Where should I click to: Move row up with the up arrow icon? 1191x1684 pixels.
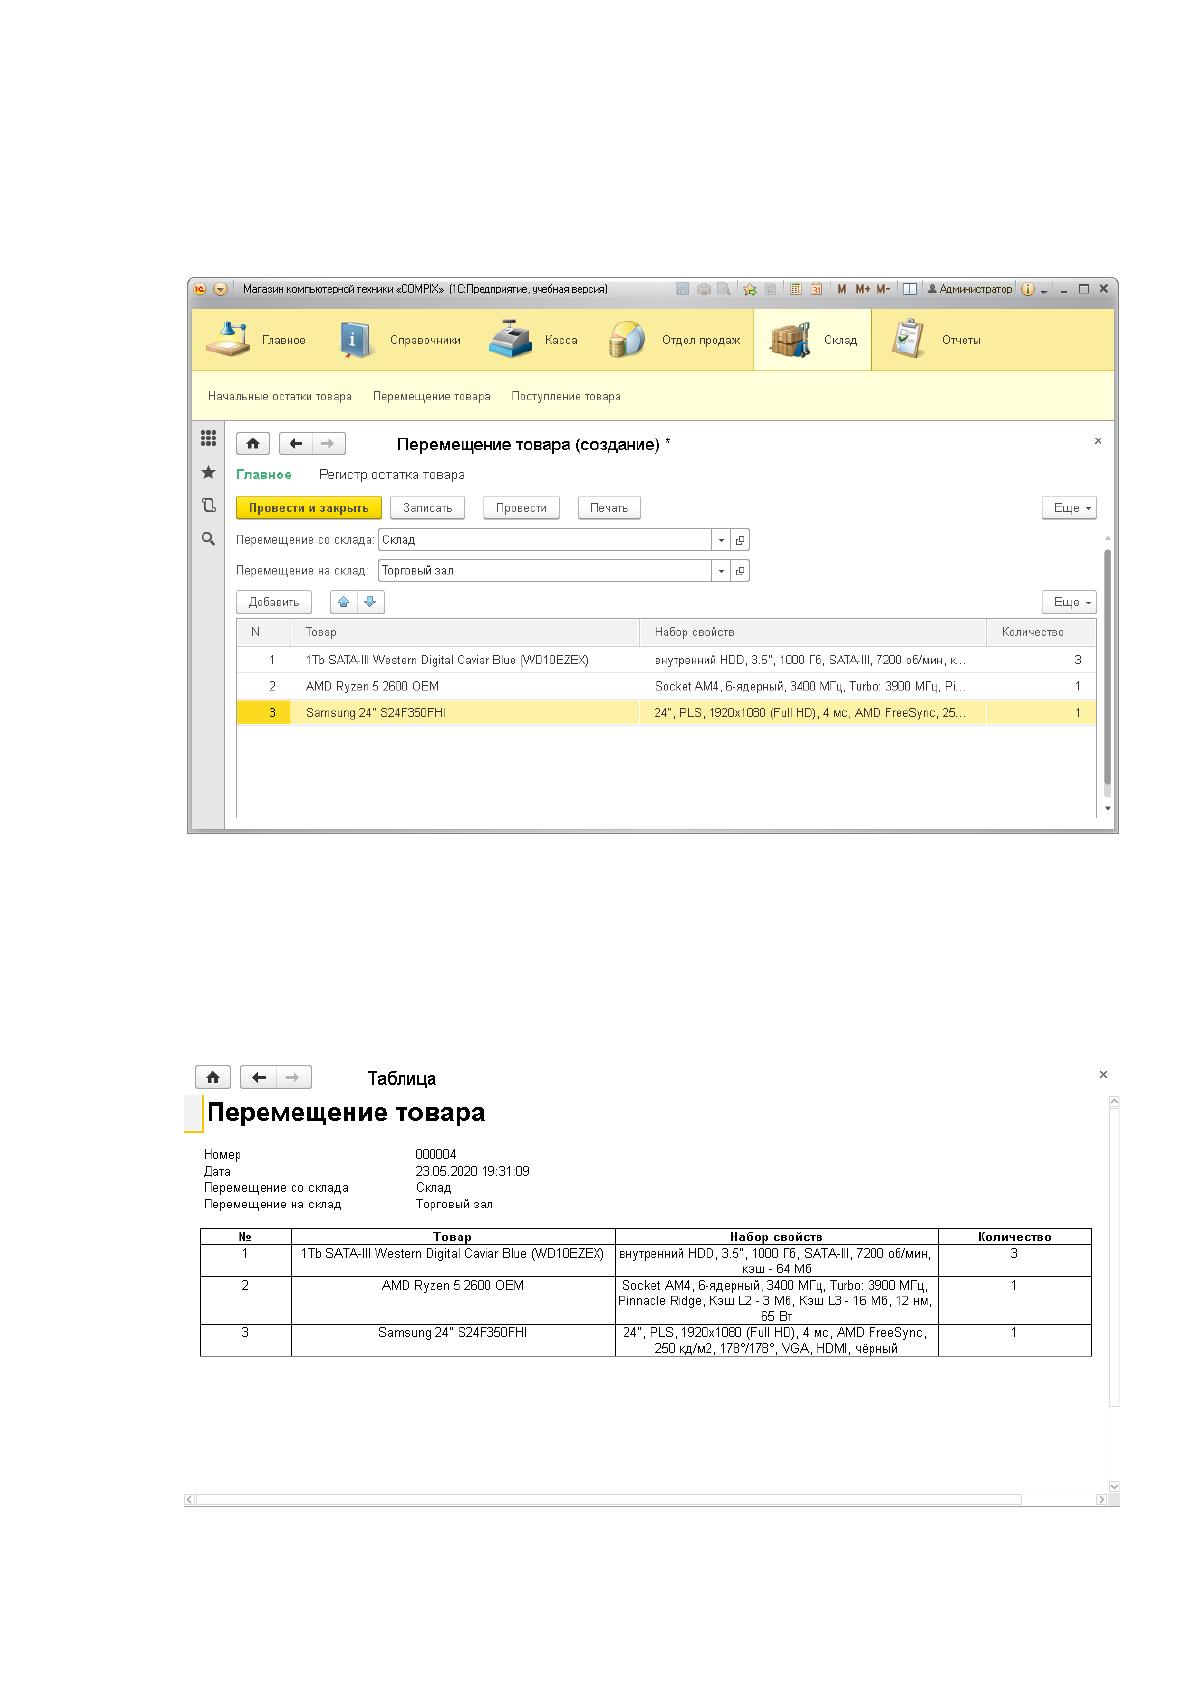point(344,602)
